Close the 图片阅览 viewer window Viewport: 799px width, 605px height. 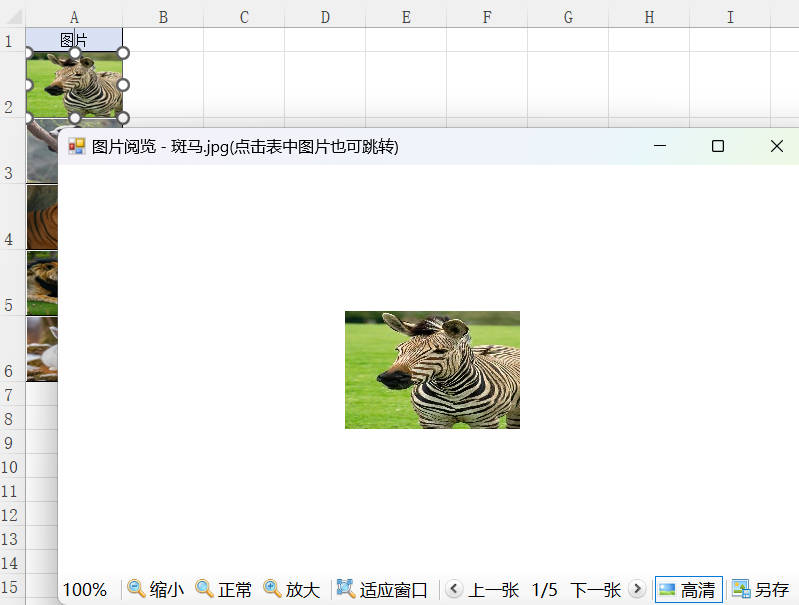tap(776, 146)
